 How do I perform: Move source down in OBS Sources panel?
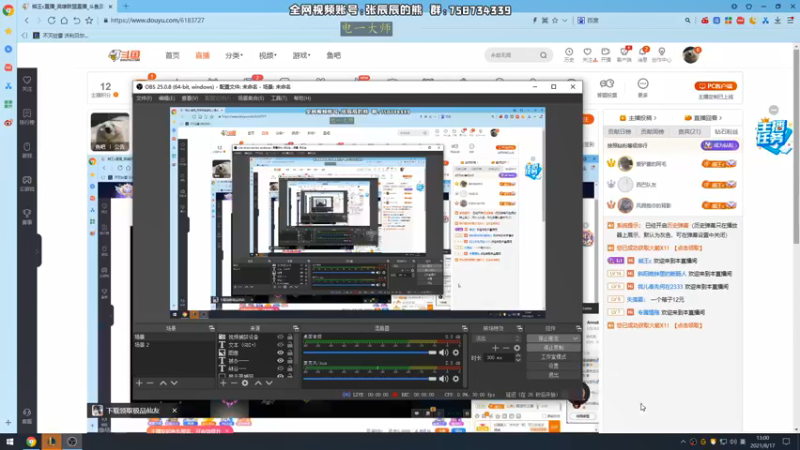coord(269,383)
